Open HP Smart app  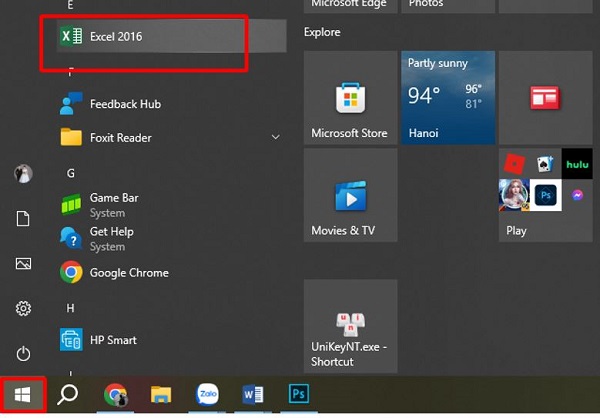[x=171, y=340]
